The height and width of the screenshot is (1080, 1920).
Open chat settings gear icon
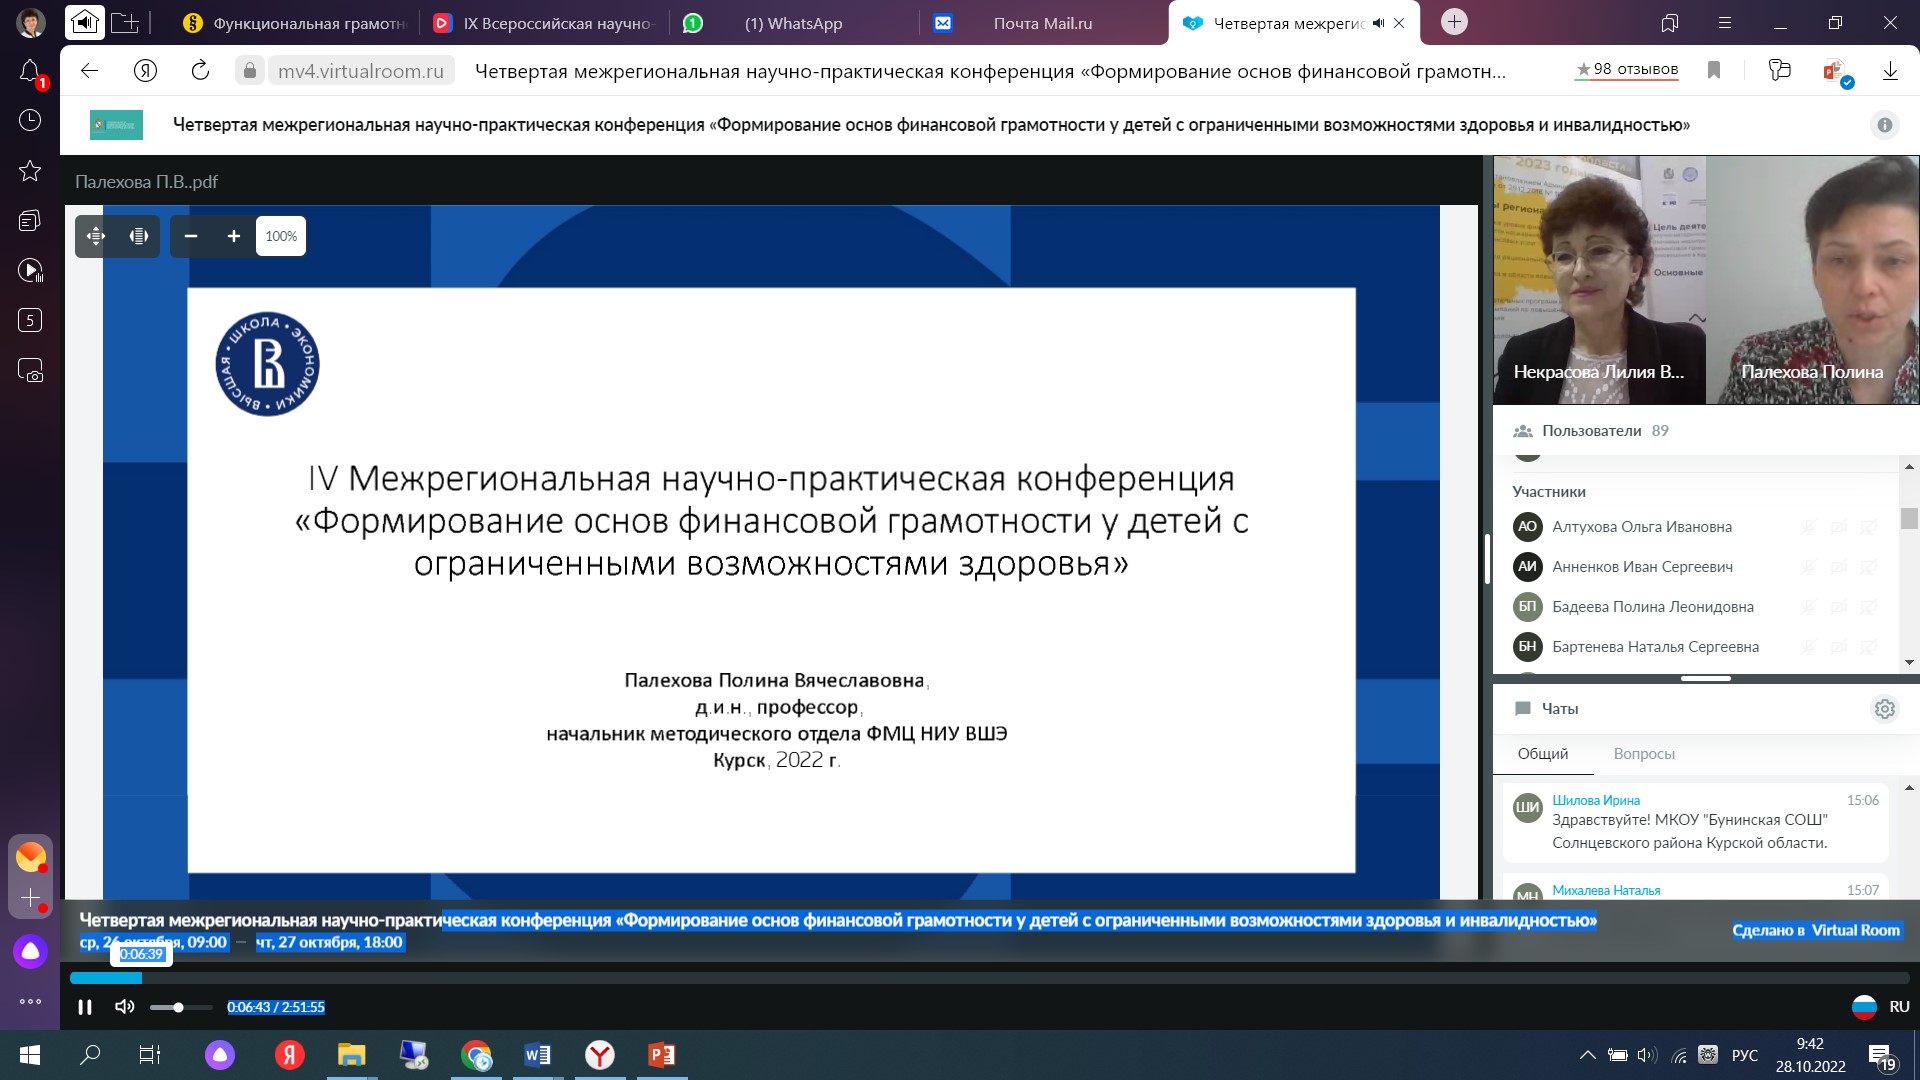point(1884,709)
